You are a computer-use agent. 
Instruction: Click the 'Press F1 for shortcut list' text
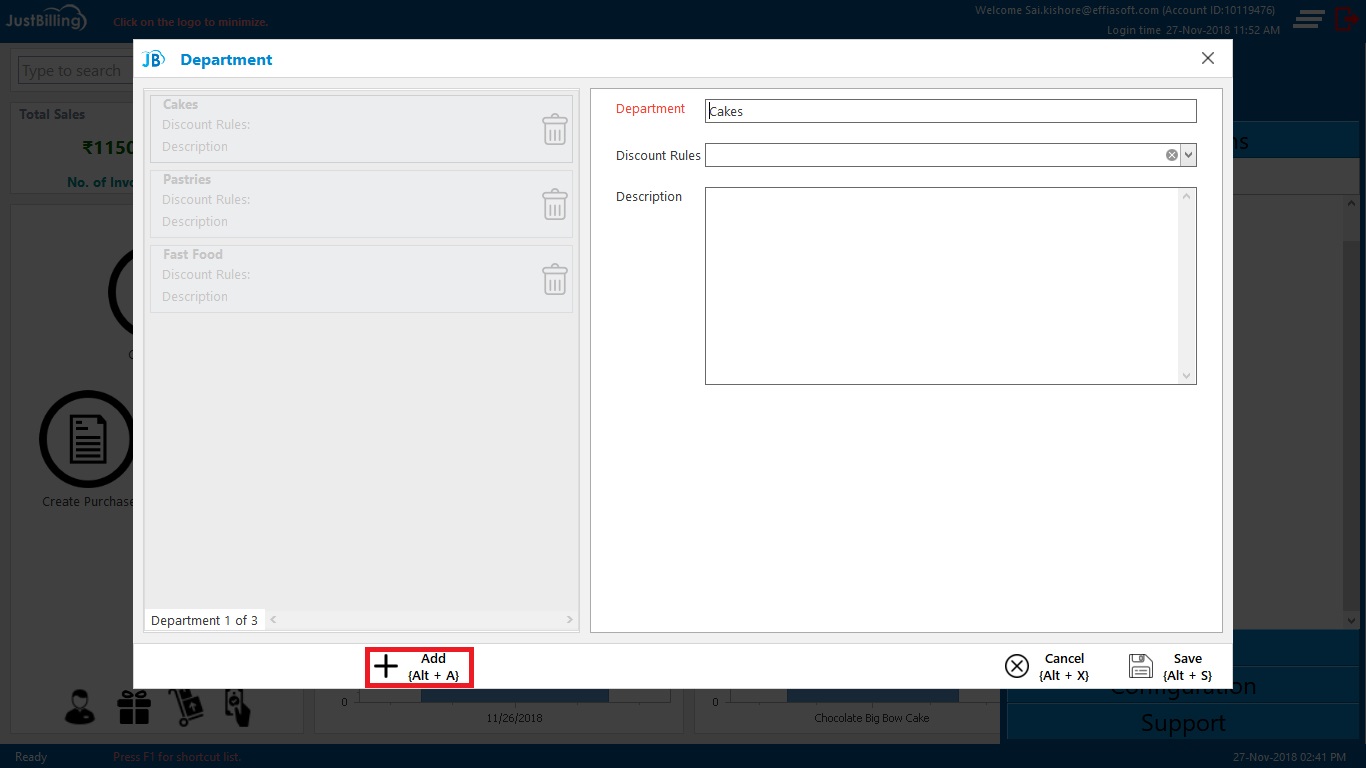pyautogui.click(x=177, y=757)
